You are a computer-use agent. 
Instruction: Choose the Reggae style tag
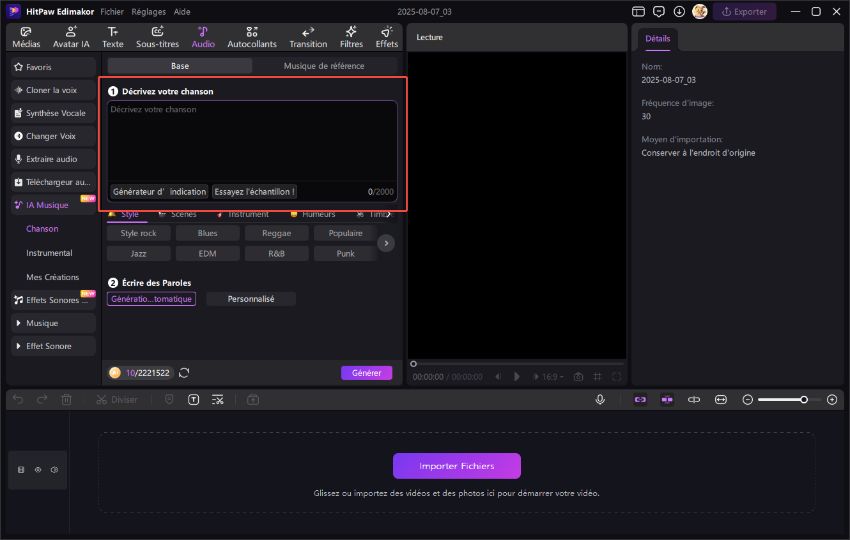(276, 233)
